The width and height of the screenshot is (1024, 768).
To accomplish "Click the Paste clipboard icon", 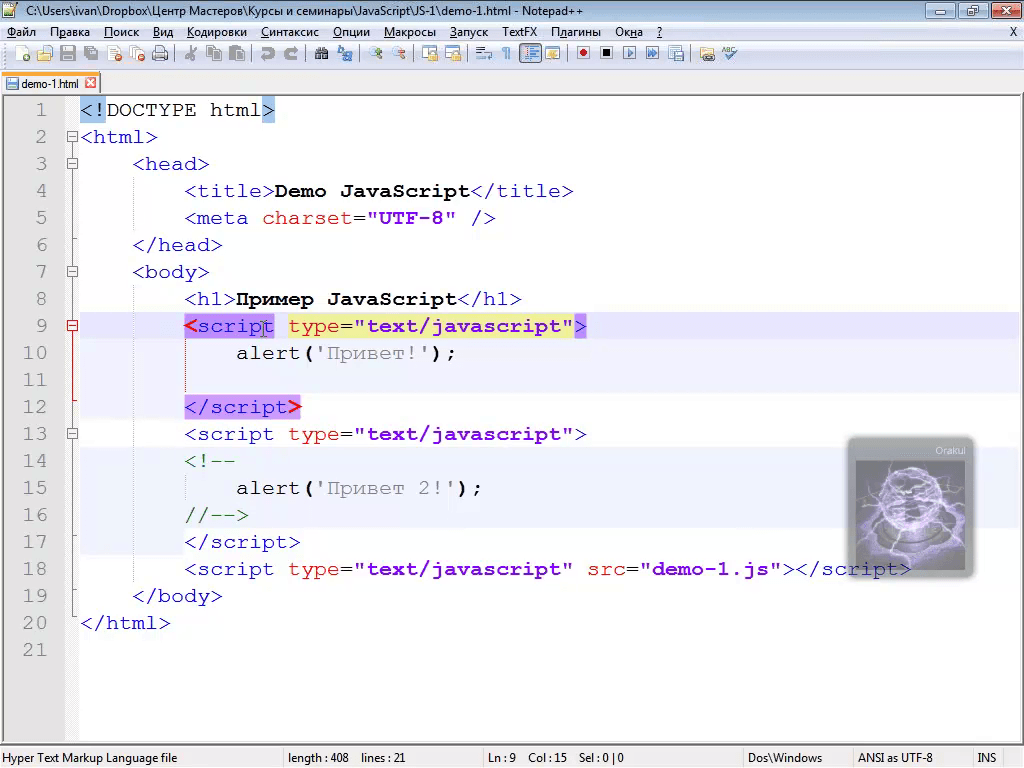I will tap(237, 54).
